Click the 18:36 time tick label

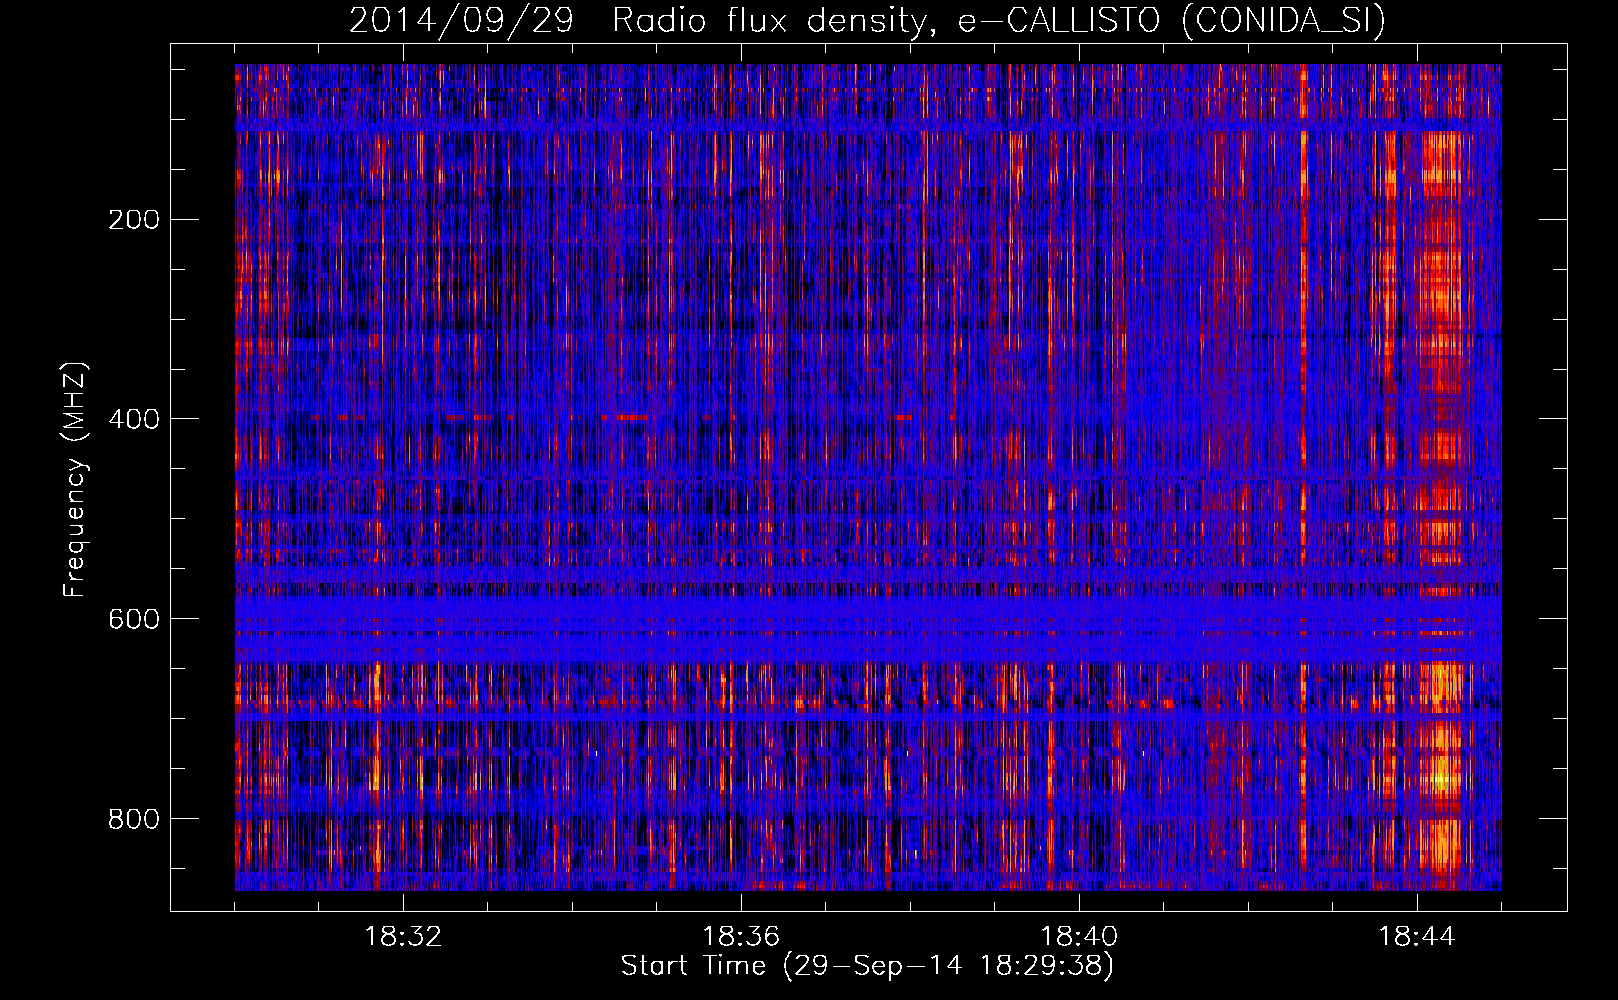click(741, 937)
